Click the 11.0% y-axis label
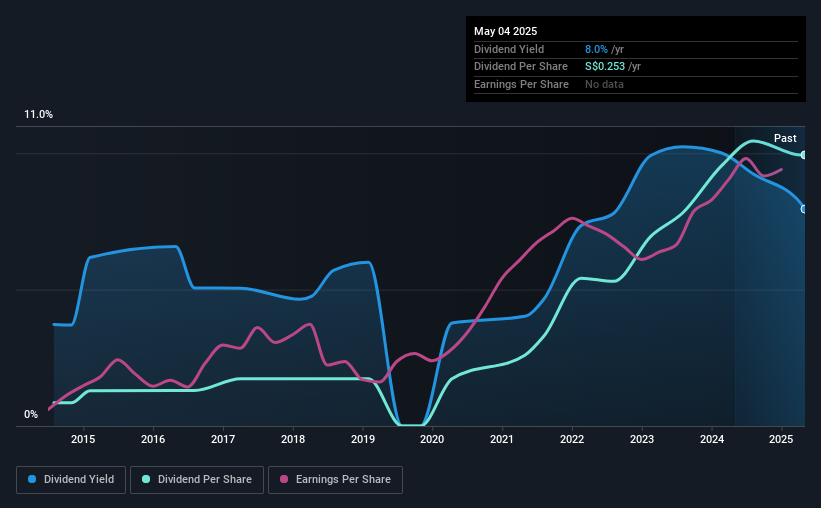This screenshot has width=821, height=508. (38, 115)
